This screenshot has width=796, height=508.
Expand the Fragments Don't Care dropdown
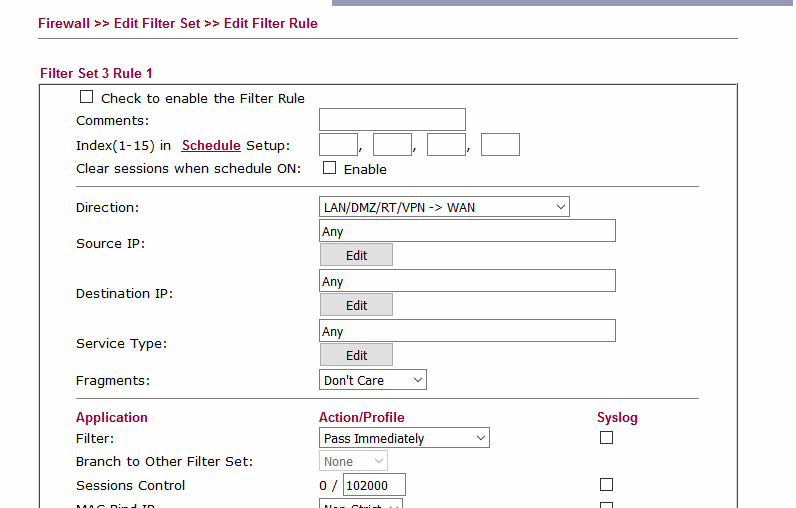click(372, 380)
